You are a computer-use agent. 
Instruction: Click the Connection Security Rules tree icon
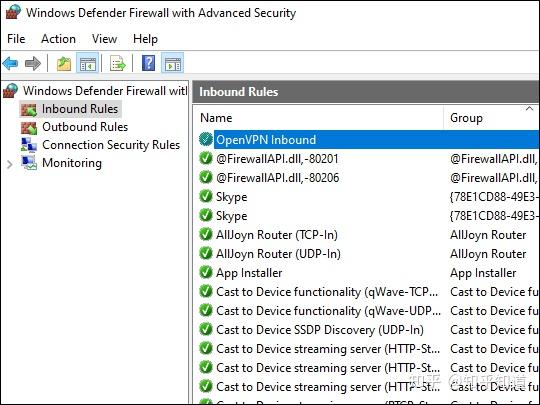coord(29,145)
